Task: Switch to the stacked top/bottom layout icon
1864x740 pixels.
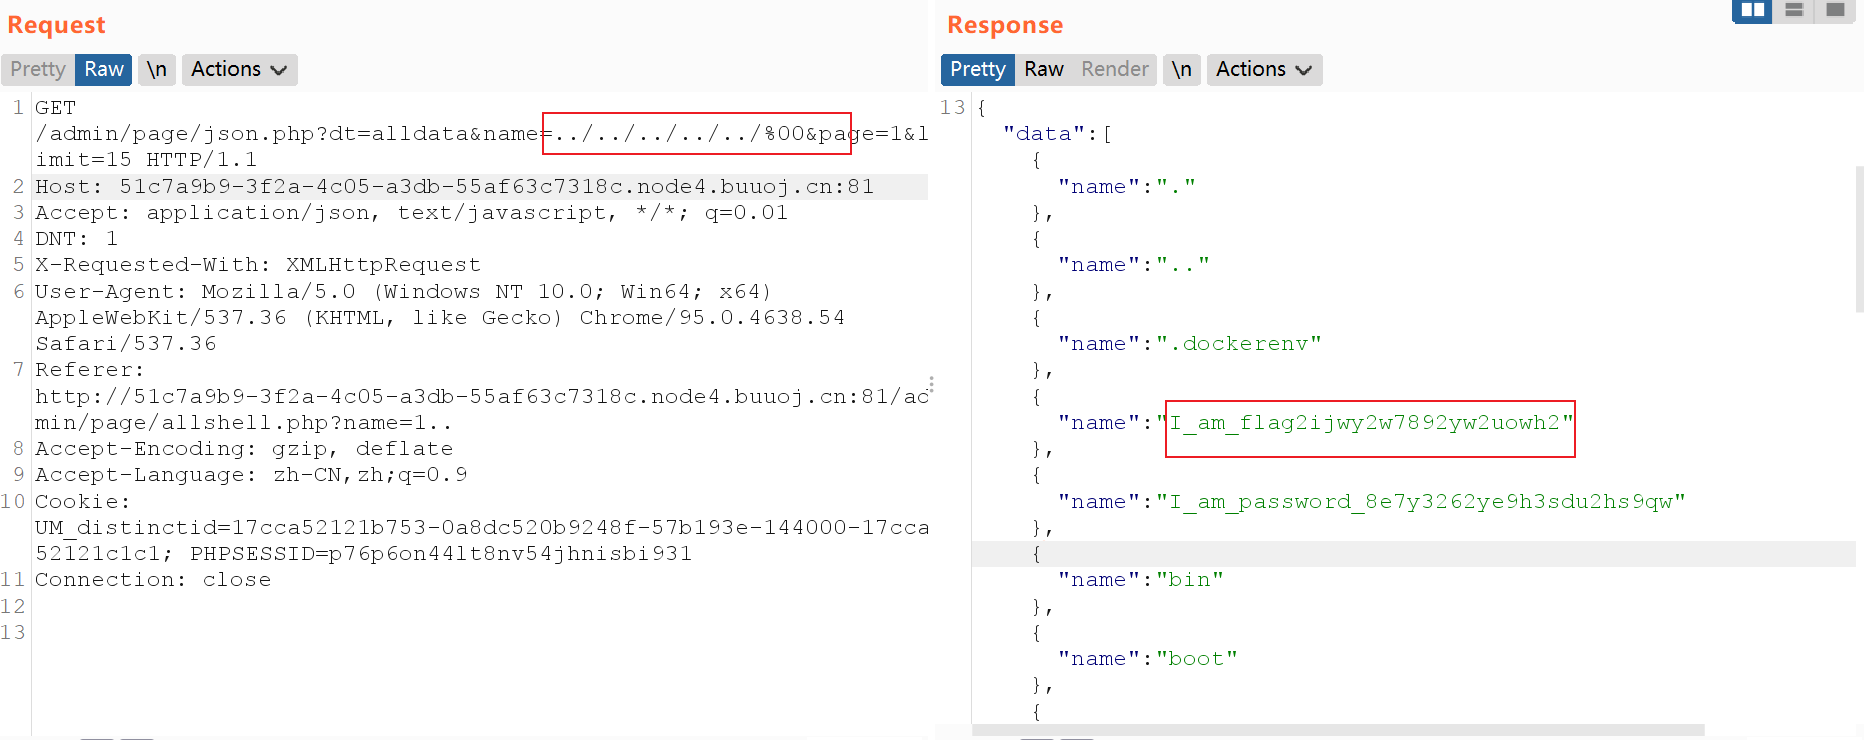Action: 1794,10
